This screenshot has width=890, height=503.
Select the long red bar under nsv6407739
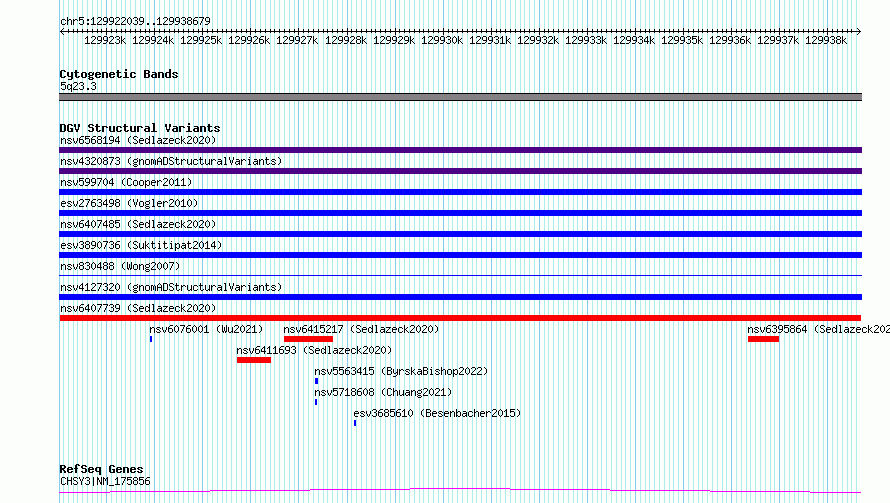point(460,318)
